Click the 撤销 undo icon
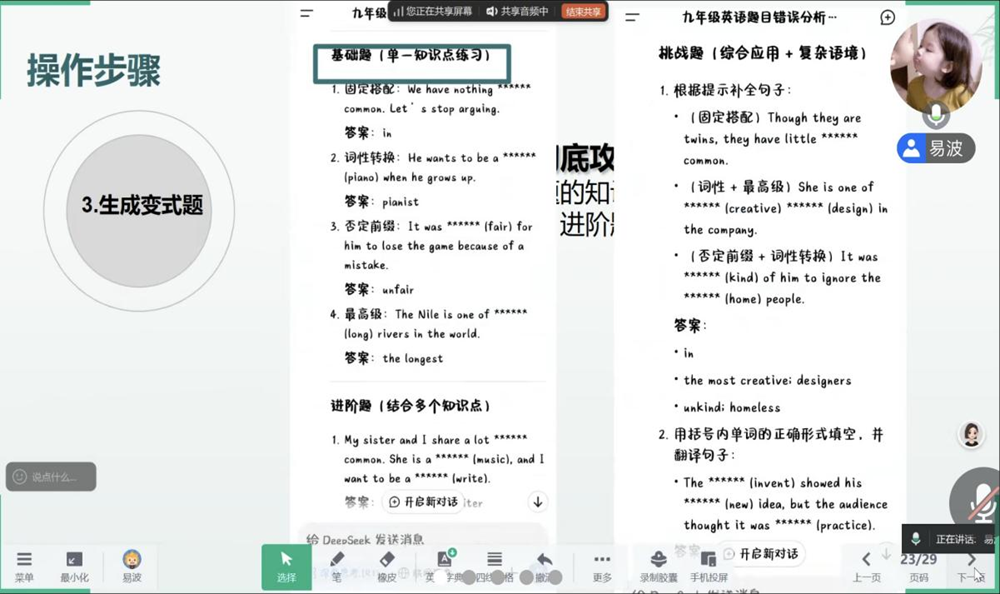Viewport: 1000px width, 594px height. [543, 562]
